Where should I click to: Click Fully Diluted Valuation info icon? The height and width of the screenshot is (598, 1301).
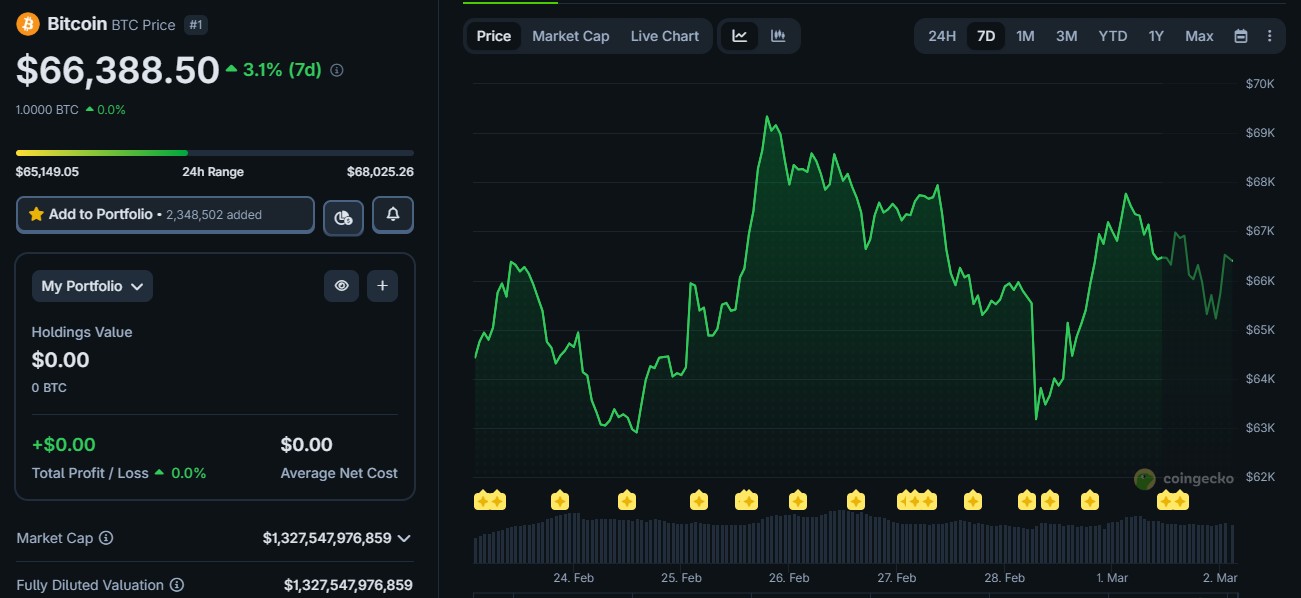[x=177, y=585]
